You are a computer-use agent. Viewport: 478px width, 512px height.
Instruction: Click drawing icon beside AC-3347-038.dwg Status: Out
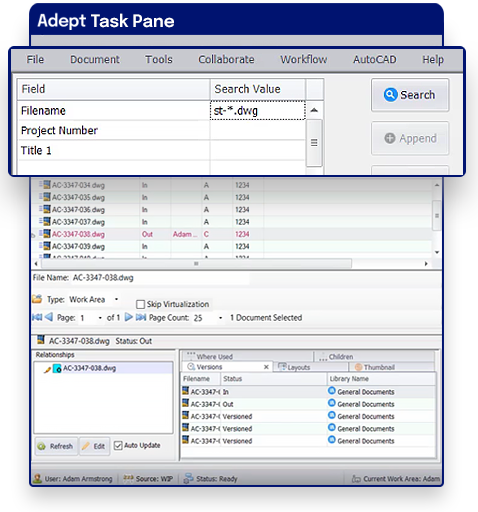[x=41, y=340]
